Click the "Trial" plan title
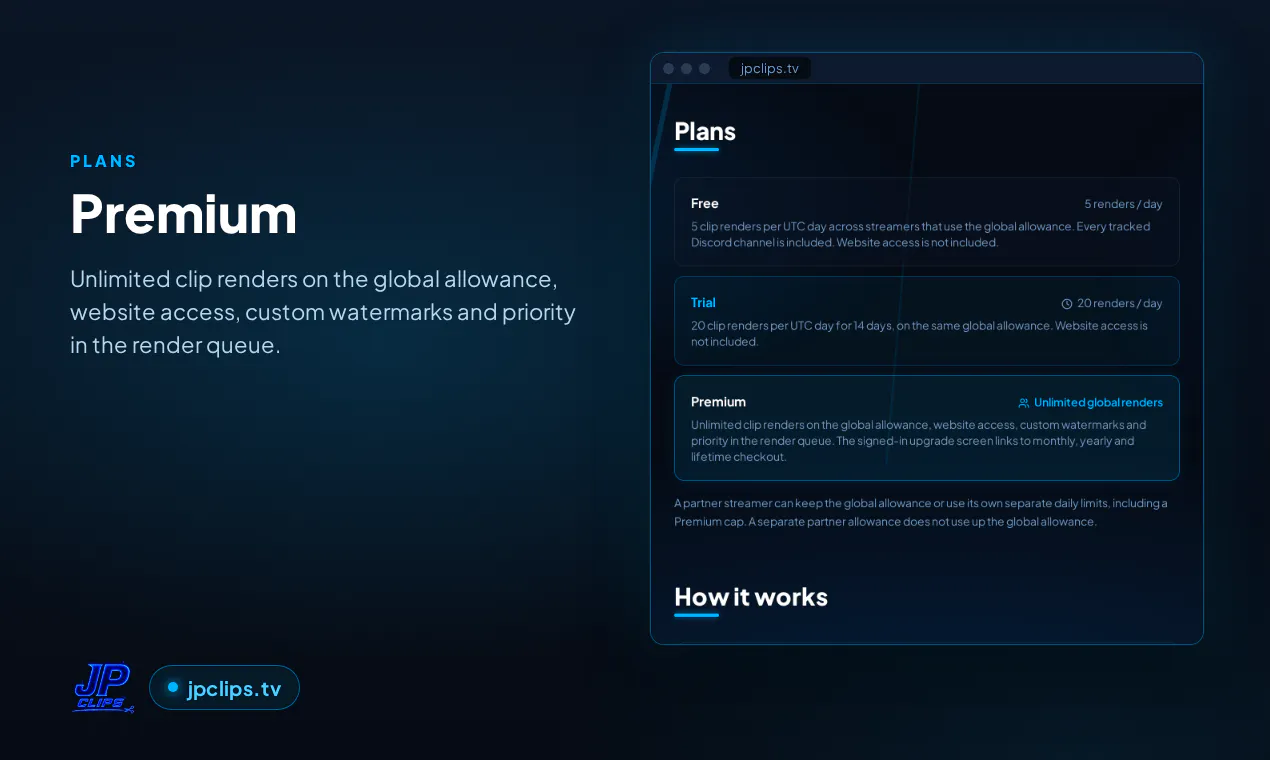This screenshot has width=1270, height=760. (703, 302)
